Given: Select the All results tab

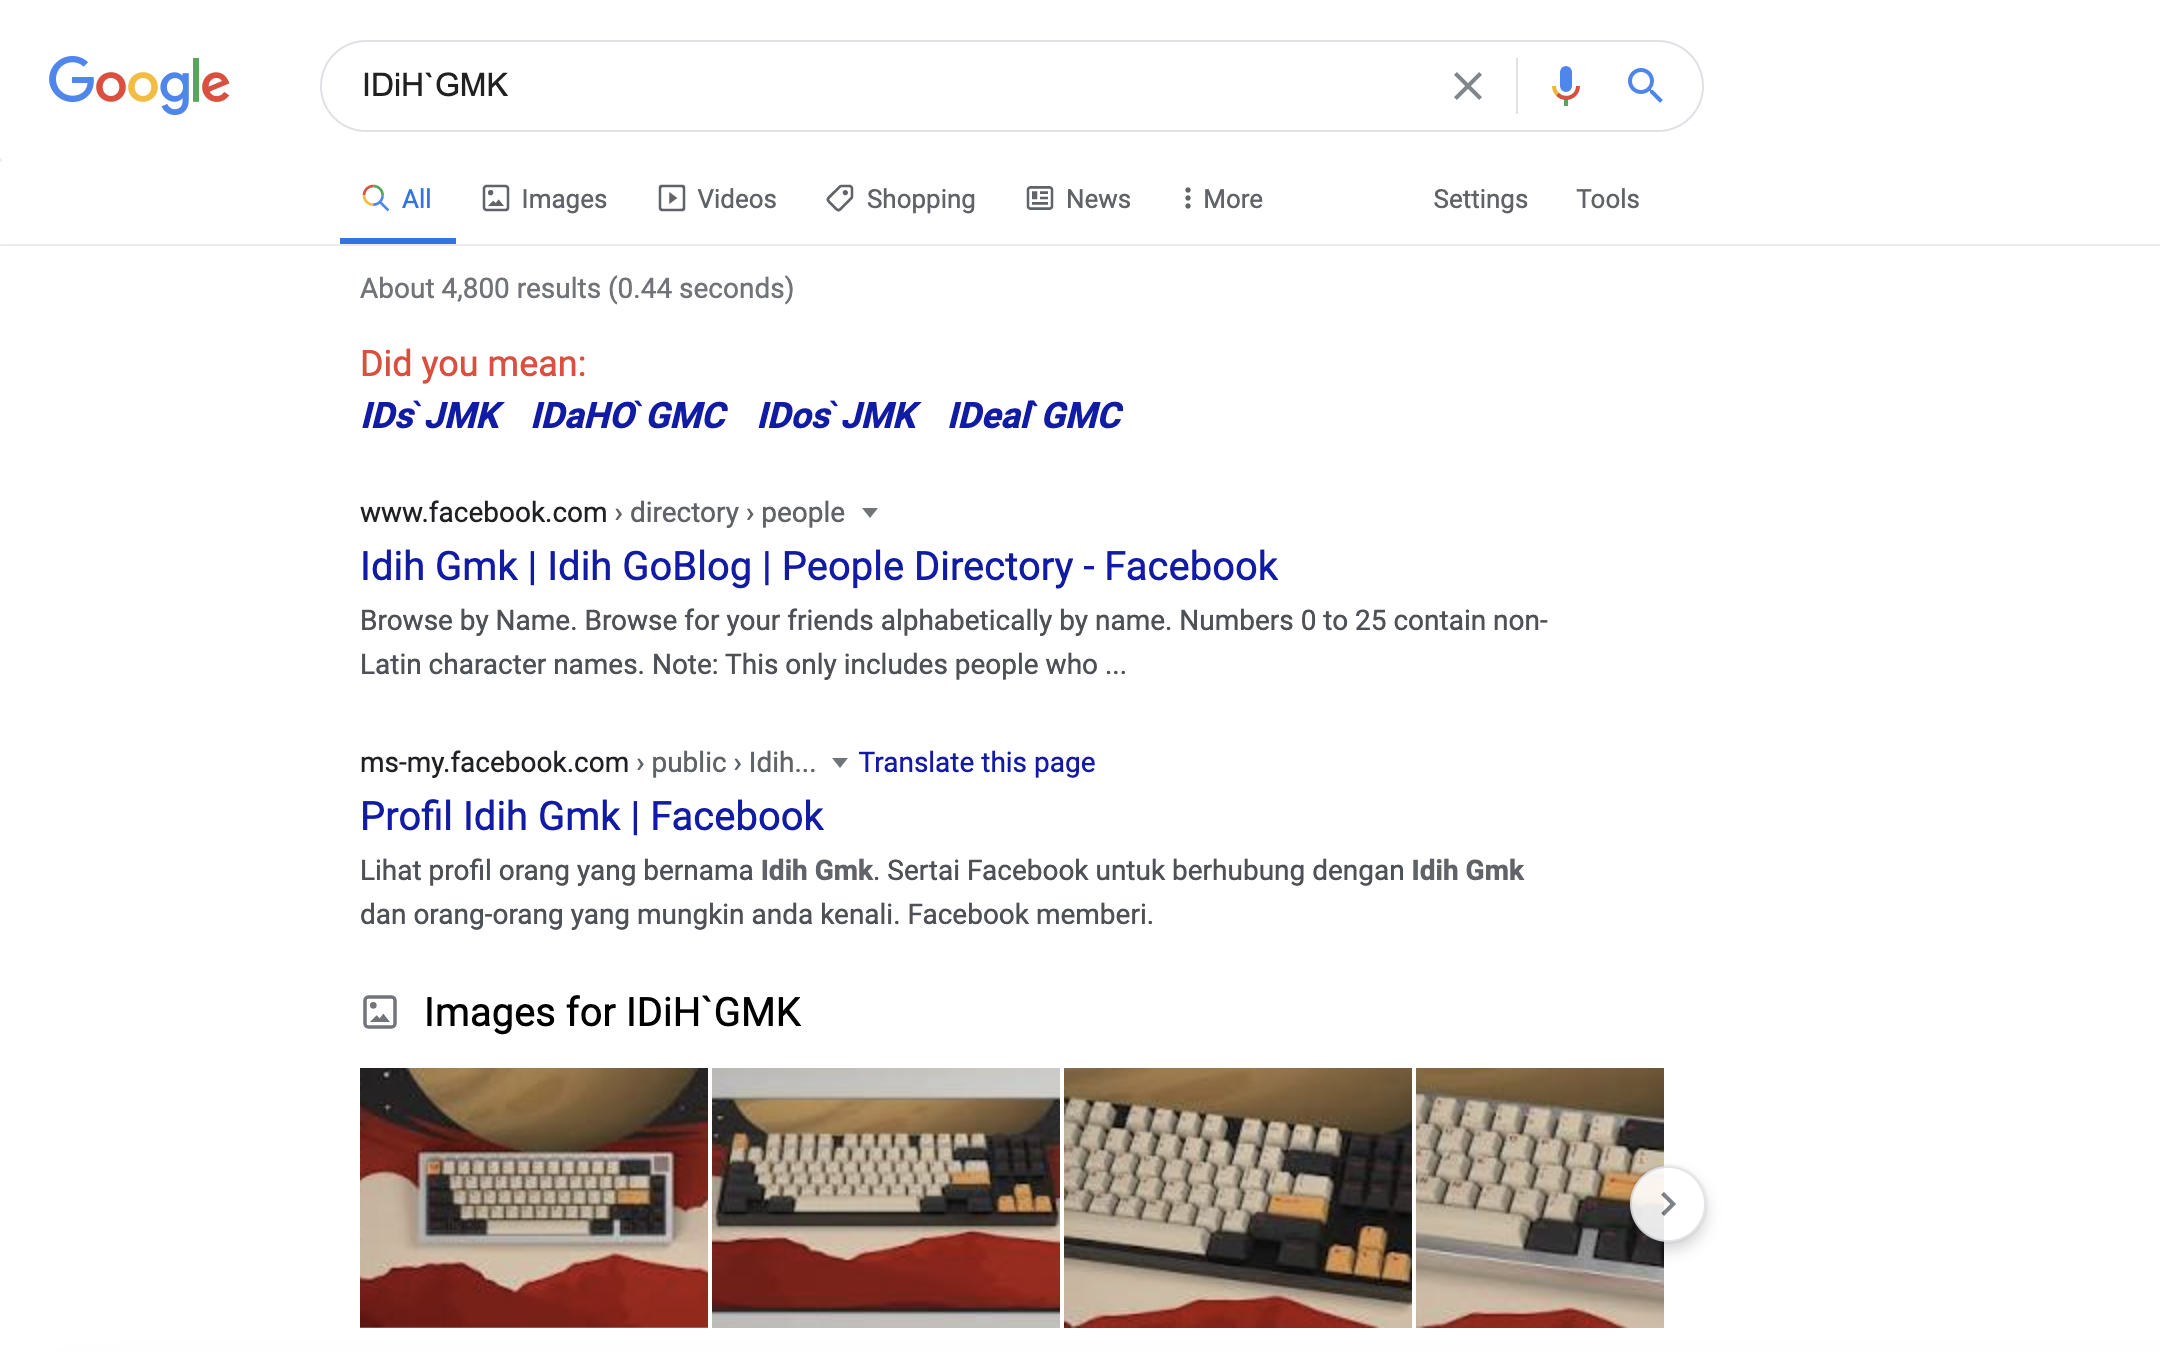Looking at the screenshot, I should (399, 198).
